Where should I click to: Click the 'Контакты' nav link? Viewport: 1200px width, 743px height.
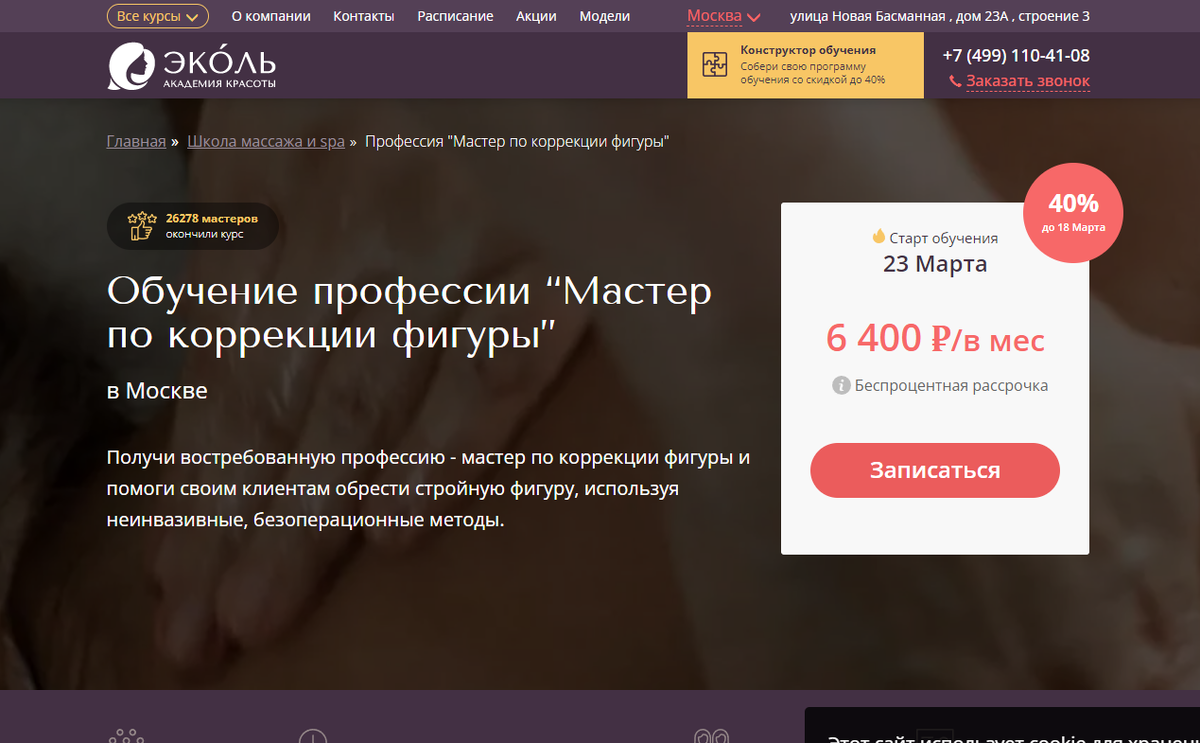click(364, 16)
